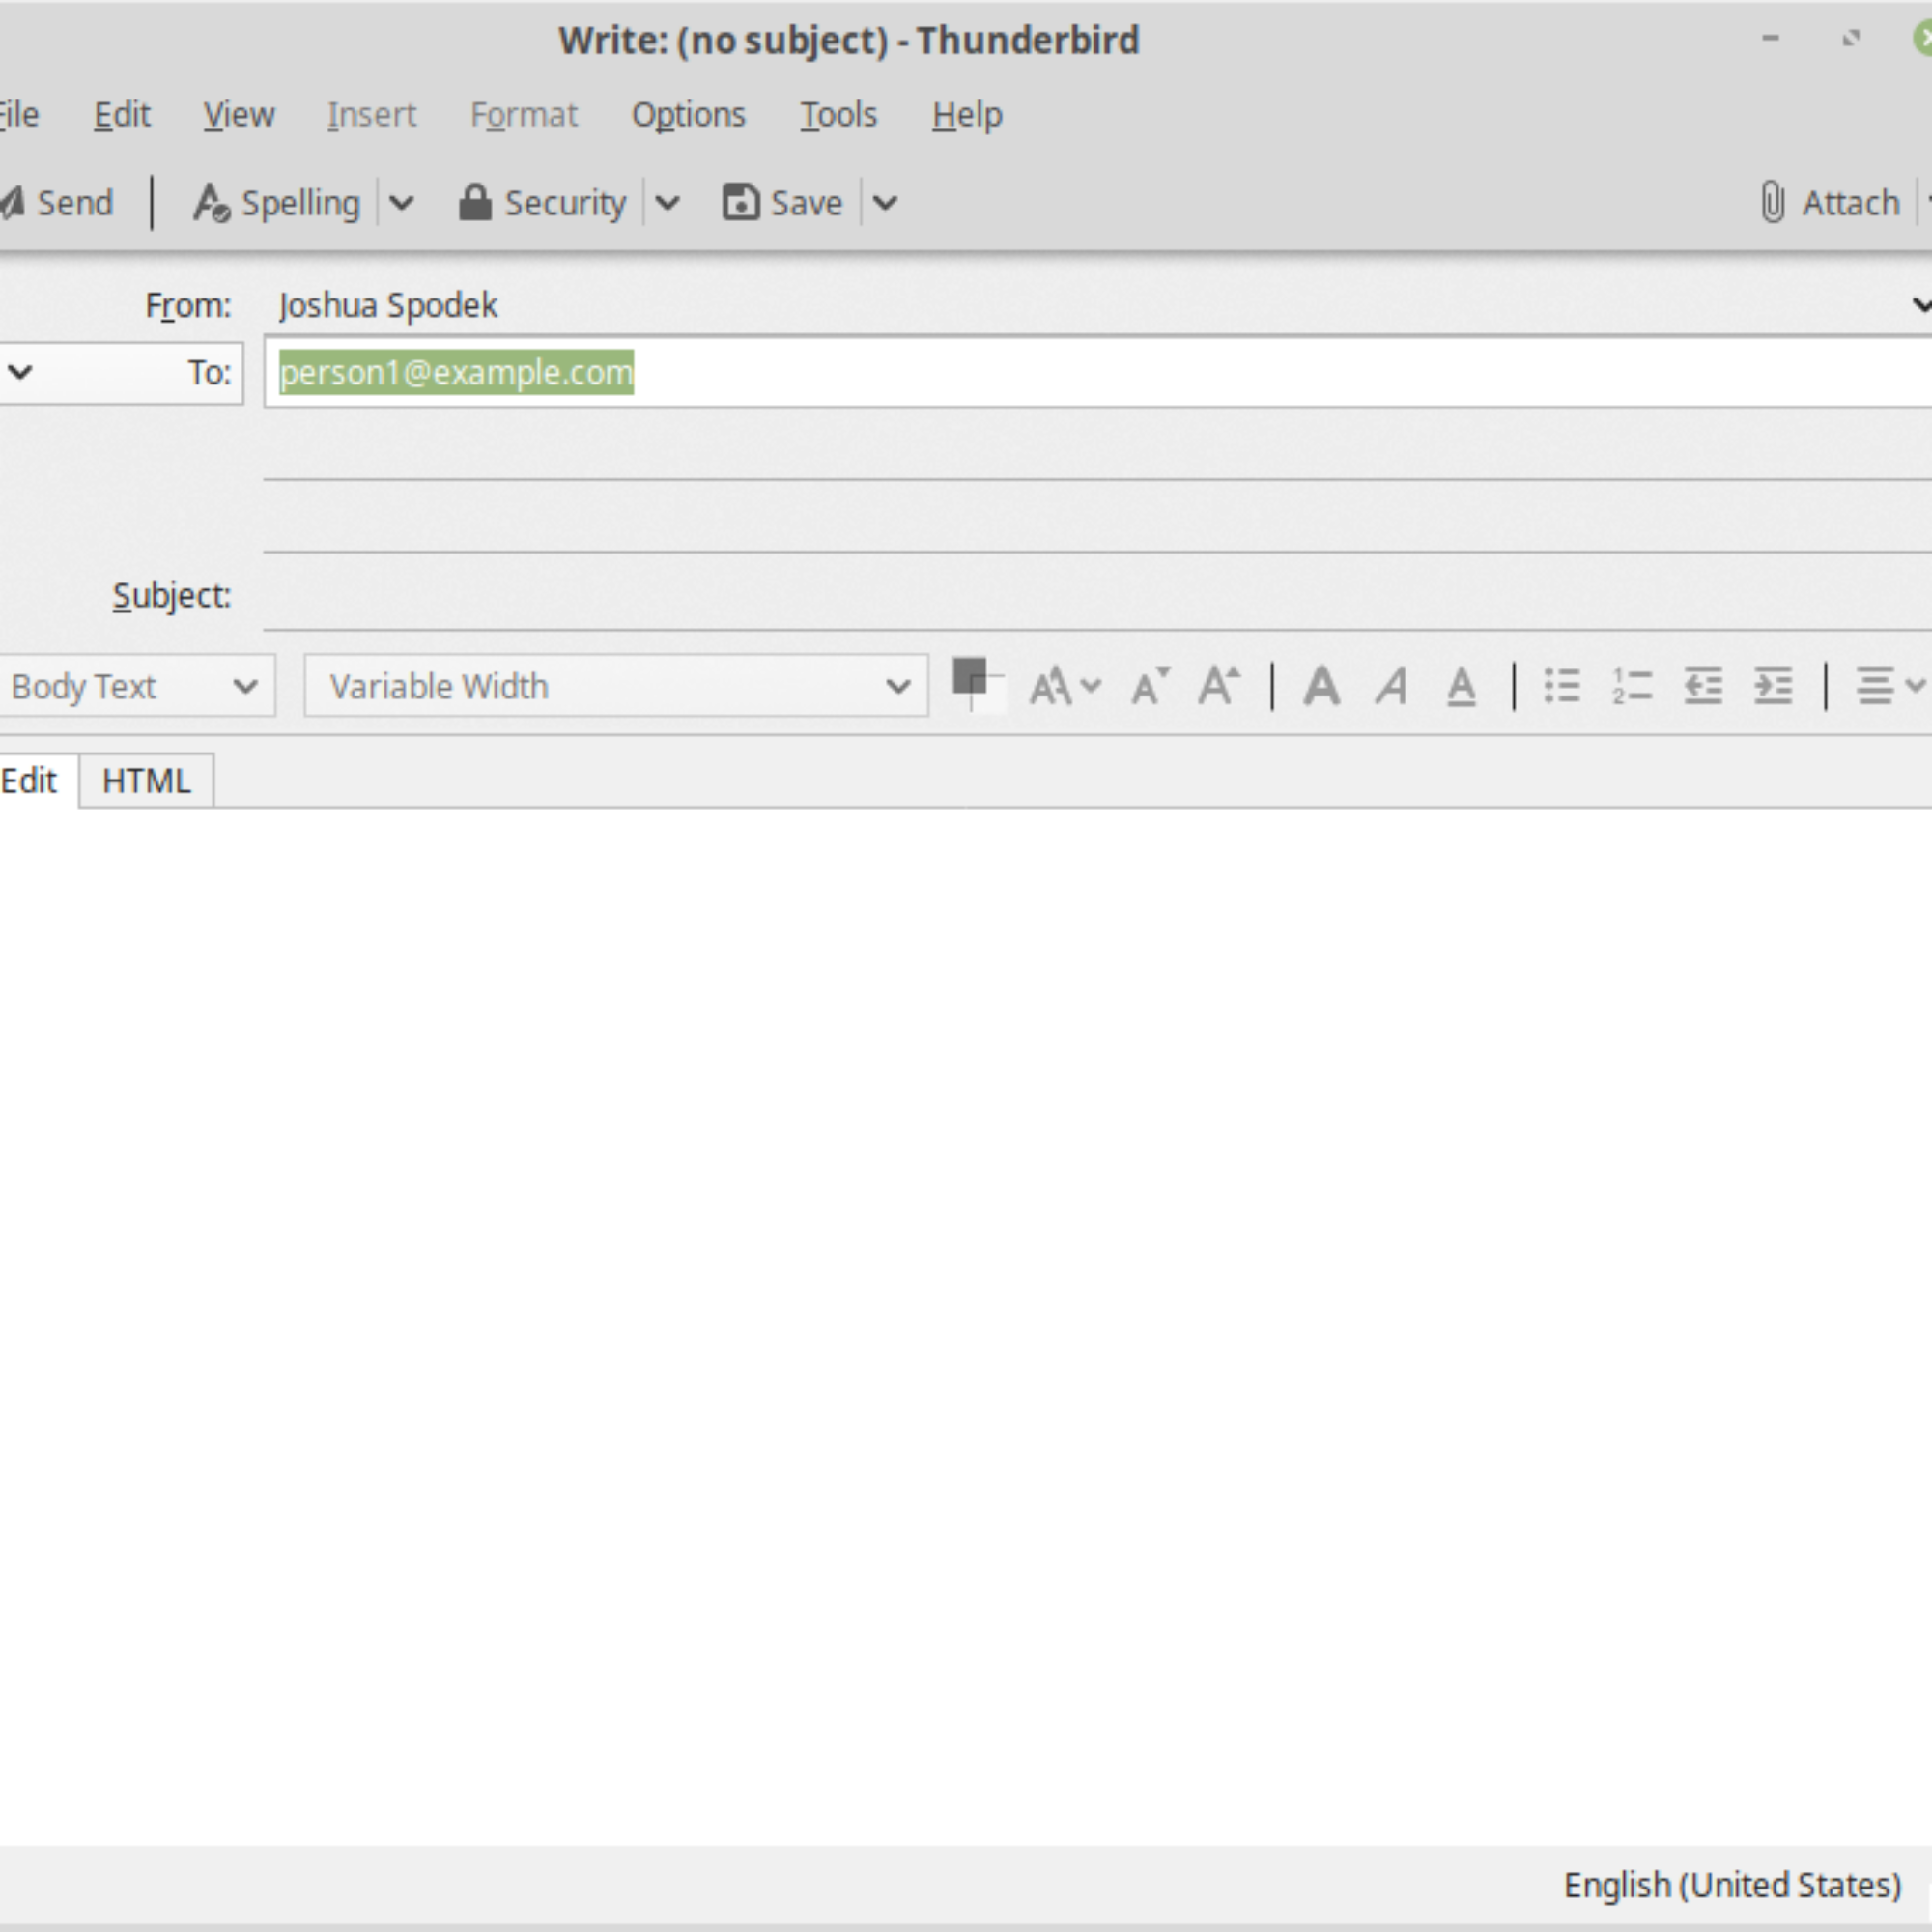The height and width of the screenshot is (1932, 1932).
Task: Open the Help menu
Action: (x=967, y=115)
